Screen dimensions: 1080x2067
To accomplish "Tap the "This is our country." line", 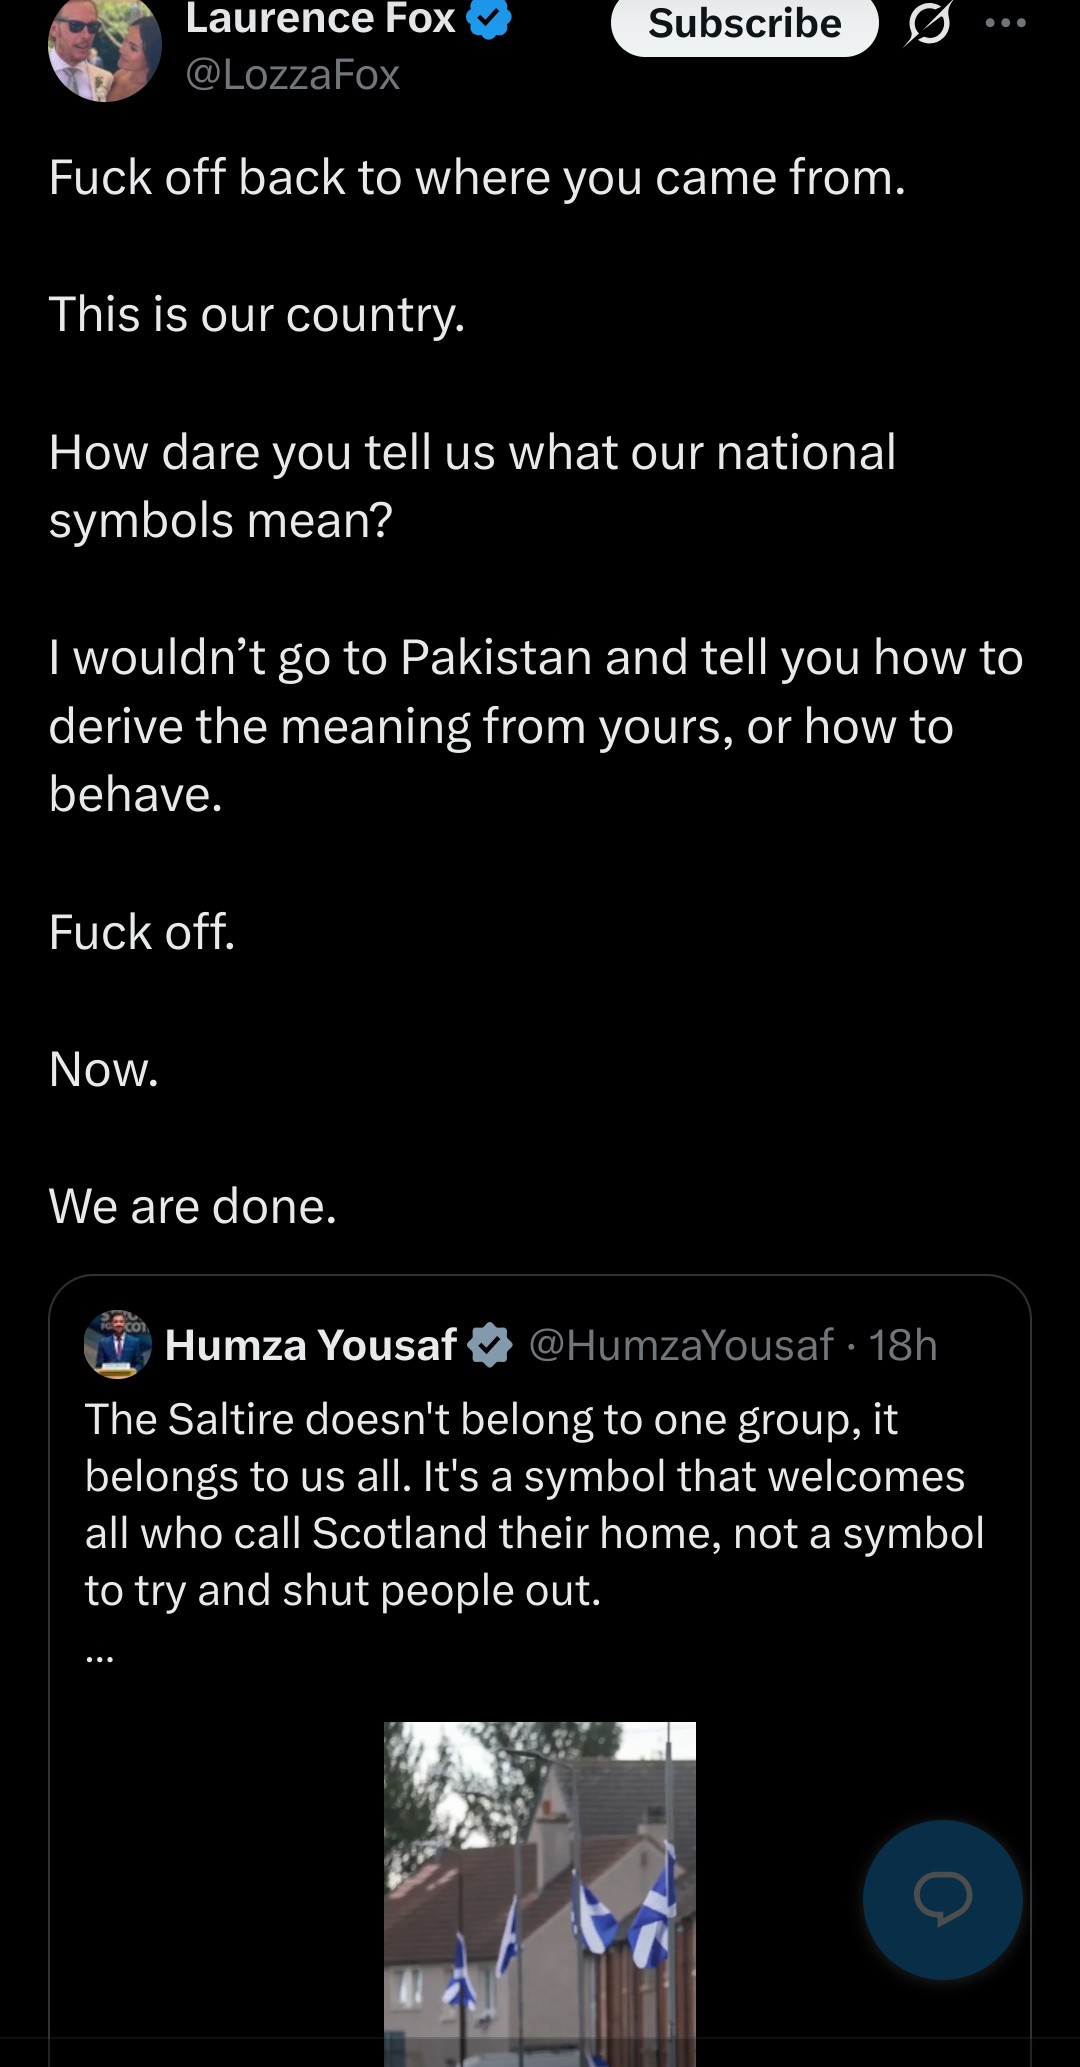I will (257, 315).
